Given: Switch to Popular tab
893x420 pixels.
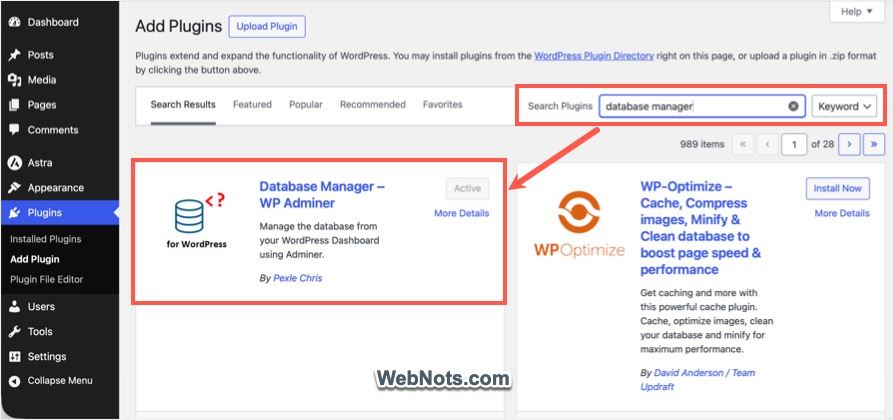Looking at the screenshot, I should click(306, 105).
